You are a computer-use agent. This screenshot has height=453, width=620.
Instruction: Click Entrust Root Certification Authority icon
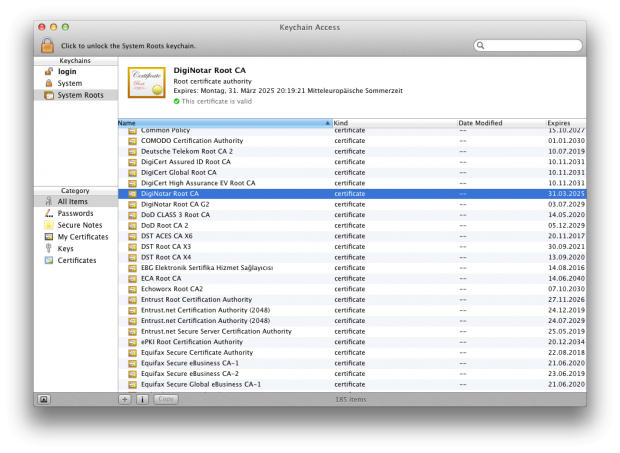(x=132, y=300)
